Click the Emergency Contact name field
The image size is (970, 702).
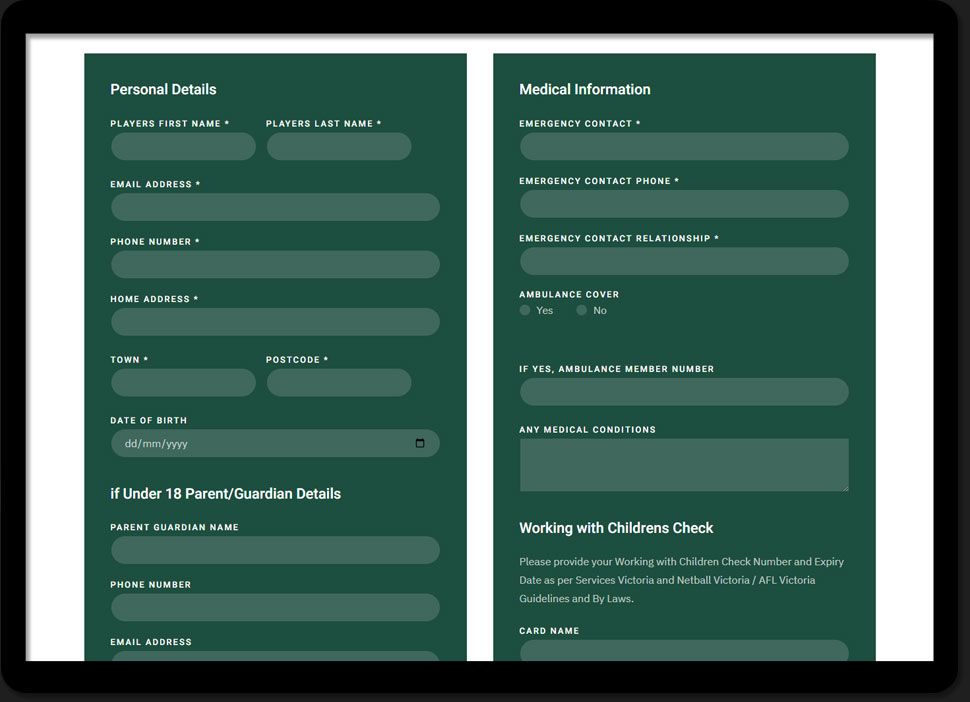pyautogui.click(x=684, y=147)
